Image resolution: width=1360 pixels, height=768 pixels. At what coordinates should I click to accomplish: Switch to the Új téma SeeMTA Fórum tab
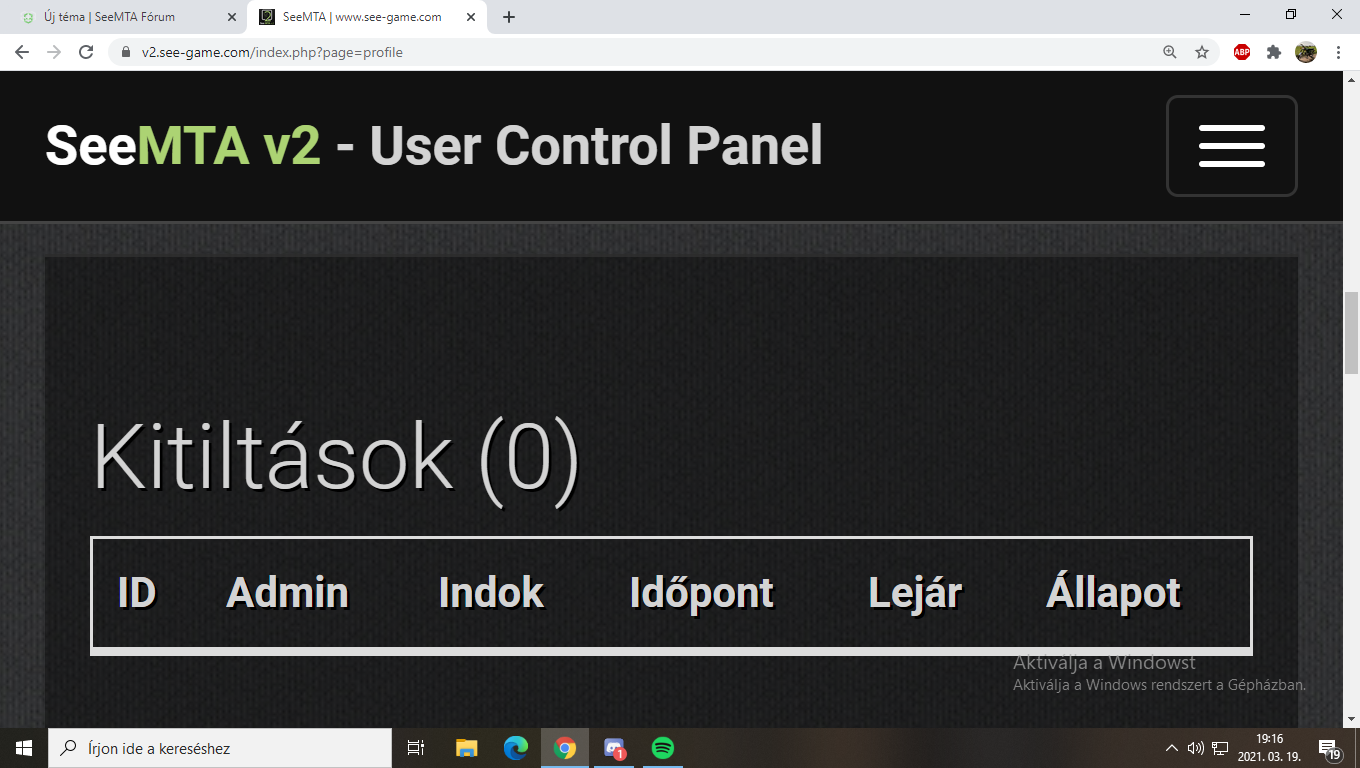pos(123,17)
